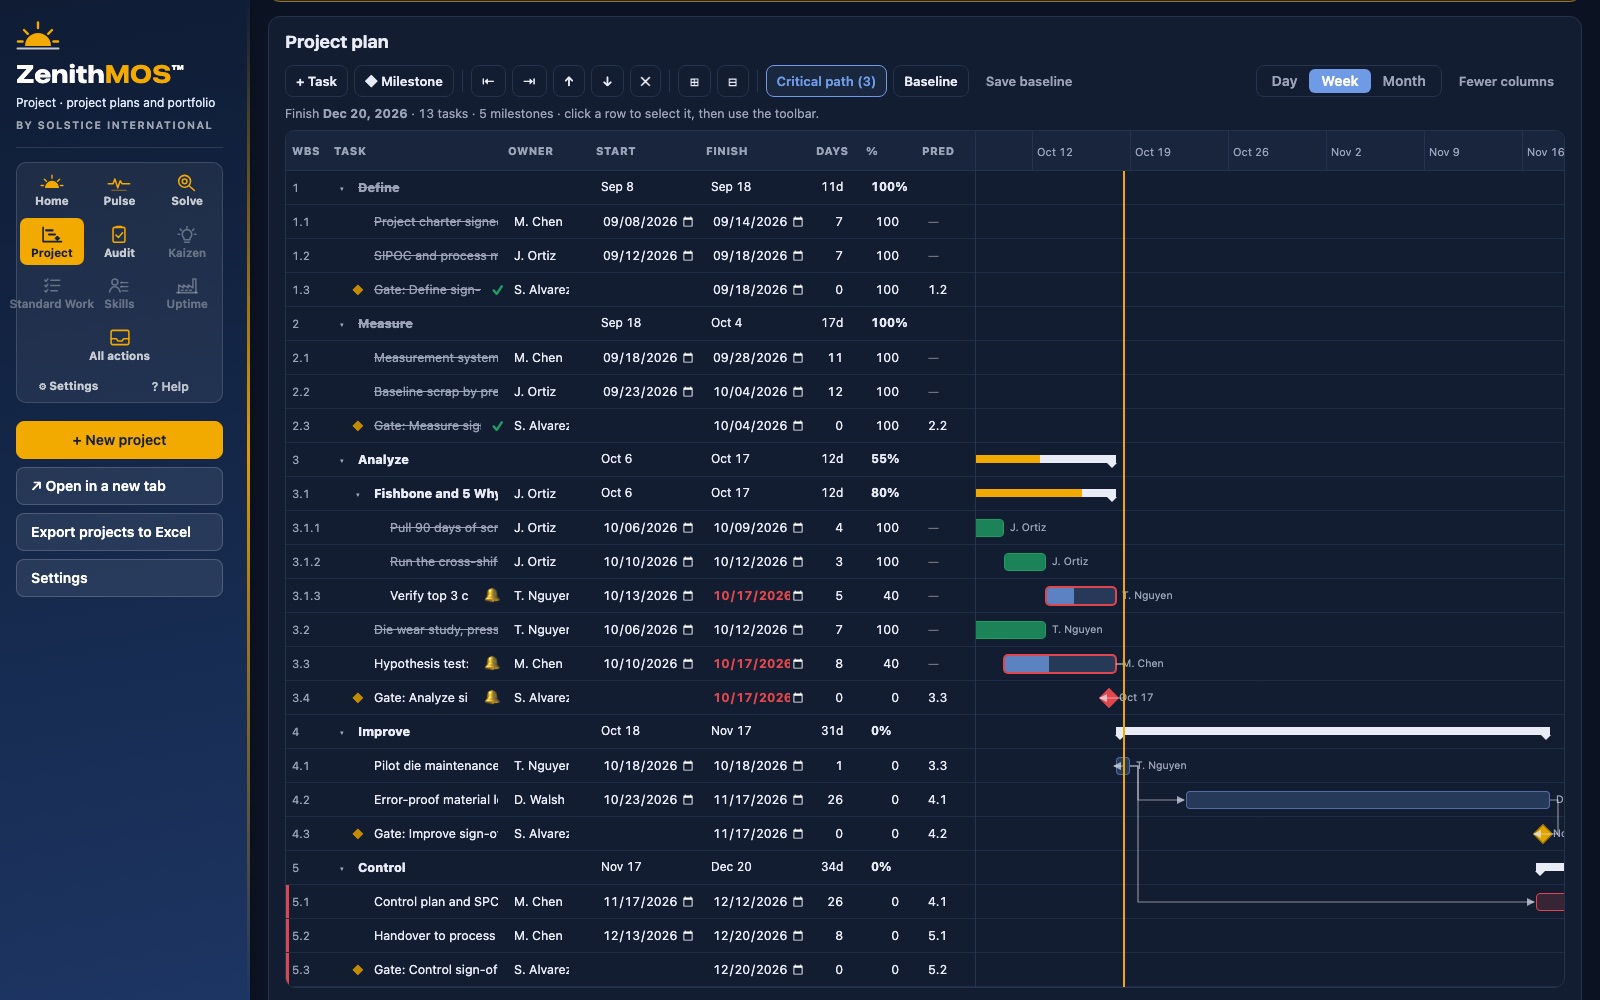Viewport: 1600px width, 1000px height.
Task: Open Help in sidebar nav panel
Action: [170, 386]
